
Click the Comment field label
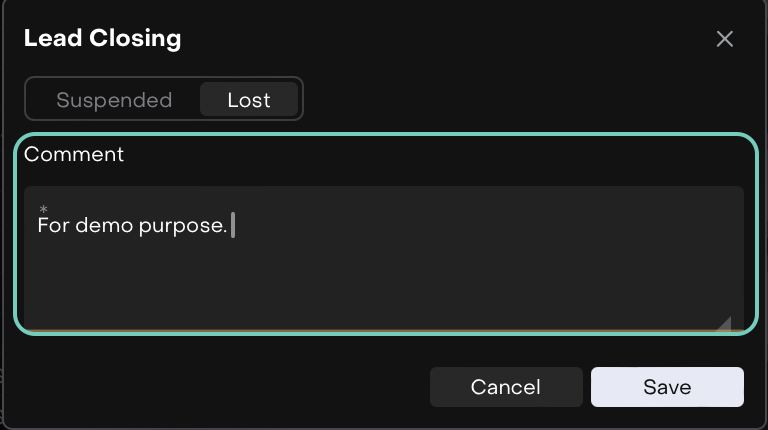[74, 154]
